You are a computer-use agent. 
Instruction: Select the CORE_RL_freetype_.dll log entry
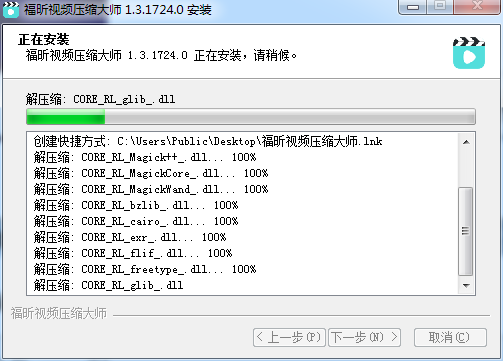coord(145,269)
